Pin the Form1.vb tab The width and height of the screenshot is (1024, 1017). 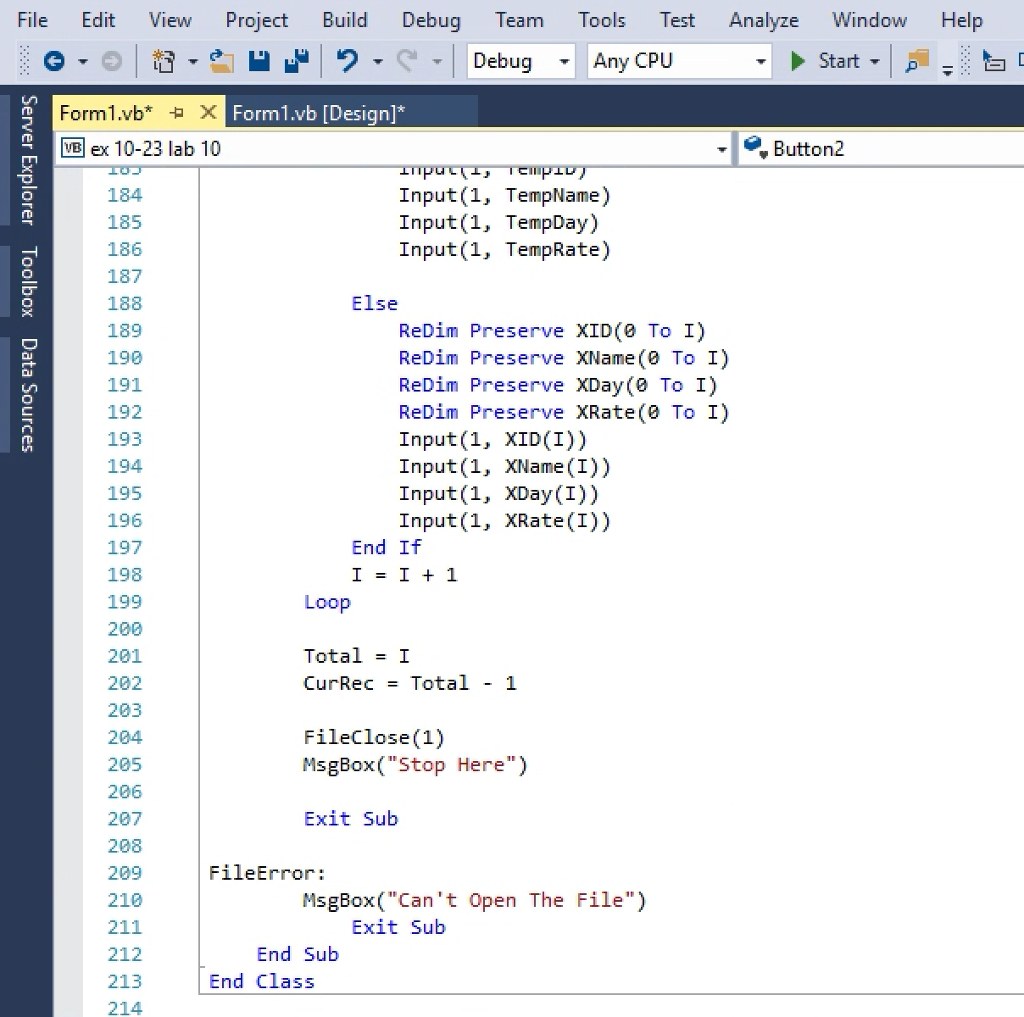177,113
